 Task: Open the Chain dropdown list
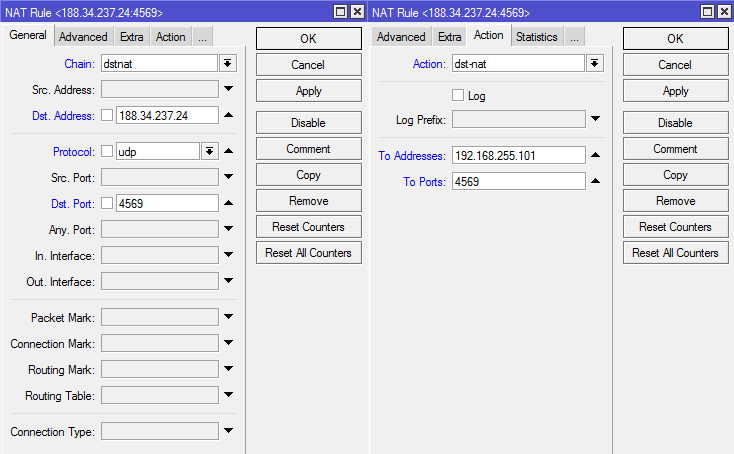point(228,63)
